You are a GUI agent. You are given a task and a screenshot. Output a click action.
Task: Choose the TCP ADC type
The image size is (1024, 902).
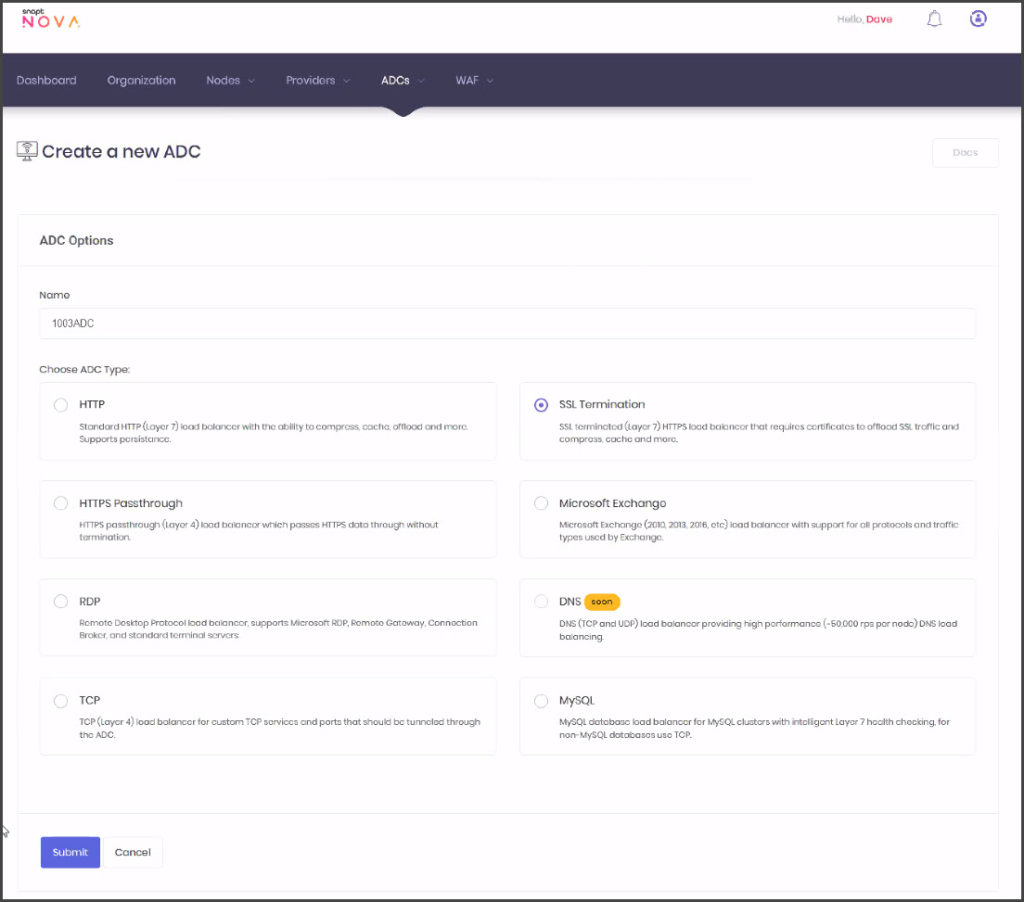pyautogui.click(x=60, y=700)
